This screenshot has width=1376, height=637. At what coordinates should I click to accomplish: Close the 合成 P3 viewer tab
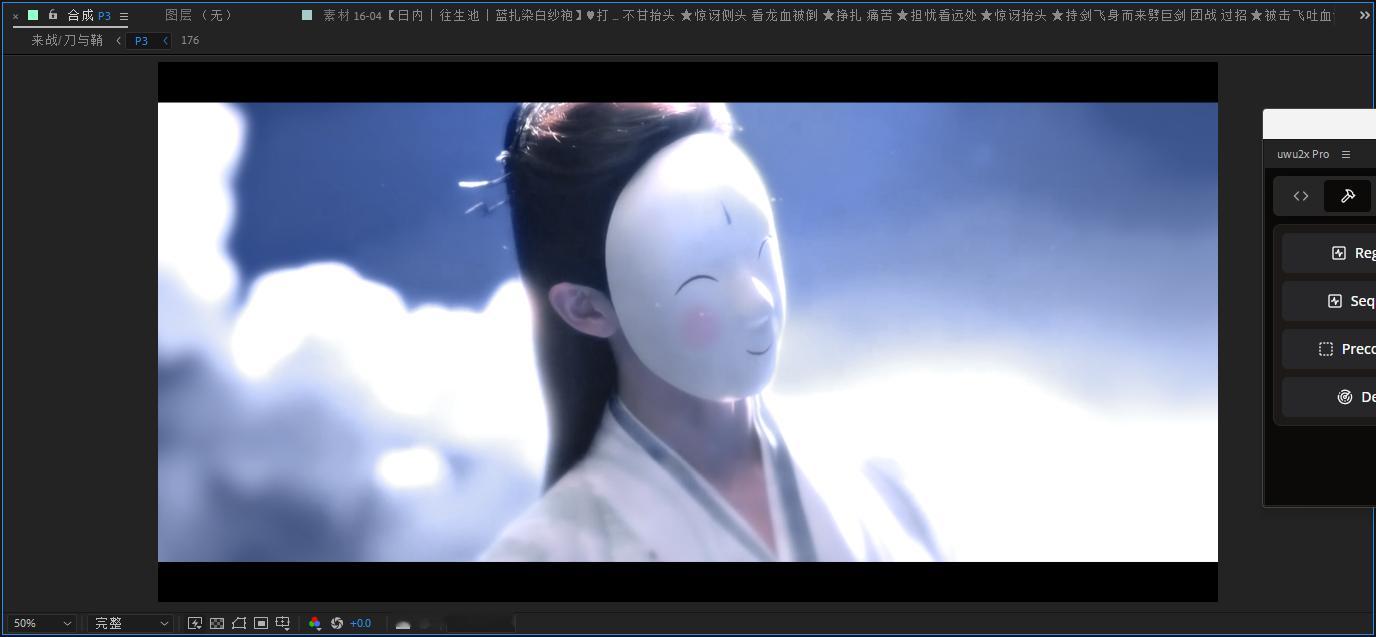[x=15, y=16]
